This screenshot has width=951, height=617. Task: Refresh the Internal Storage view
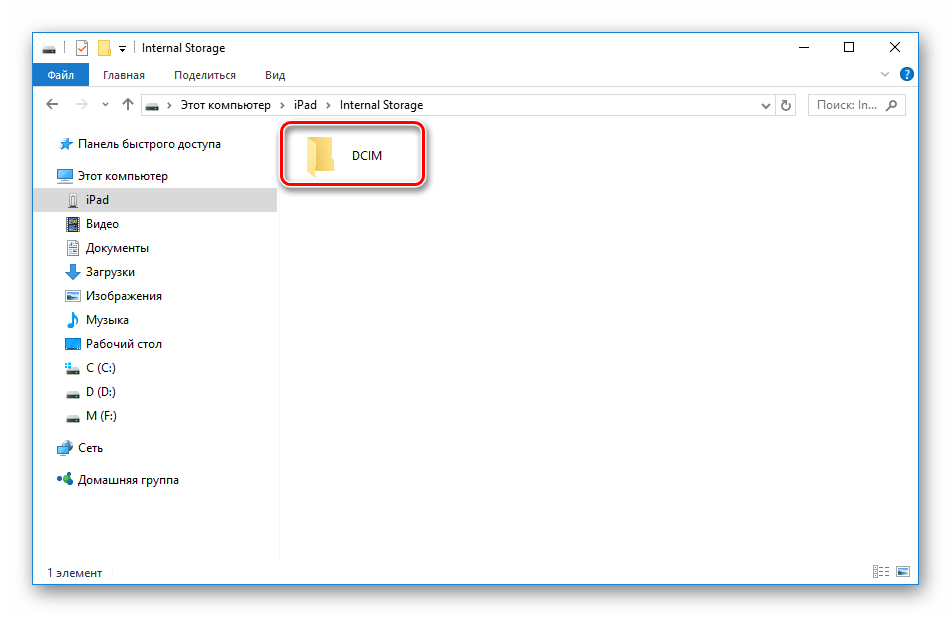coord(786,105)
